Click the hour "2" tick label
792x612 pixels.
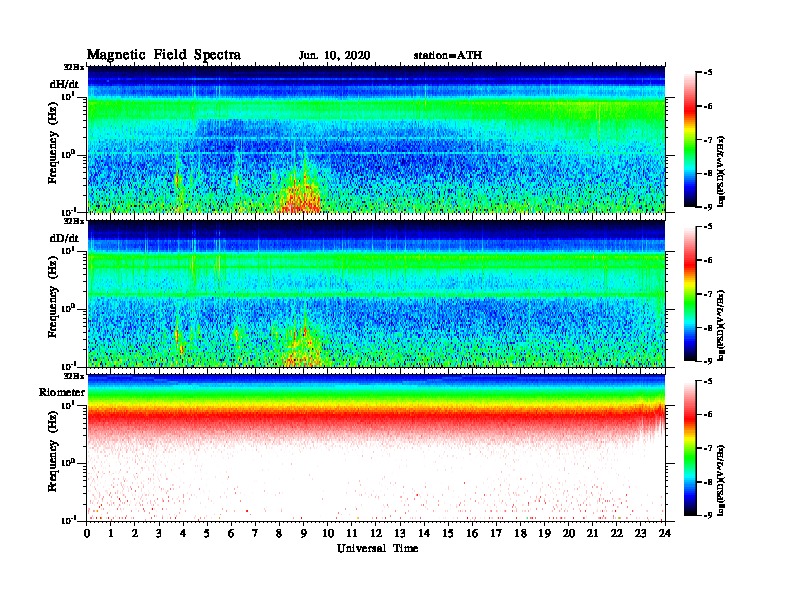pos(135,533)
